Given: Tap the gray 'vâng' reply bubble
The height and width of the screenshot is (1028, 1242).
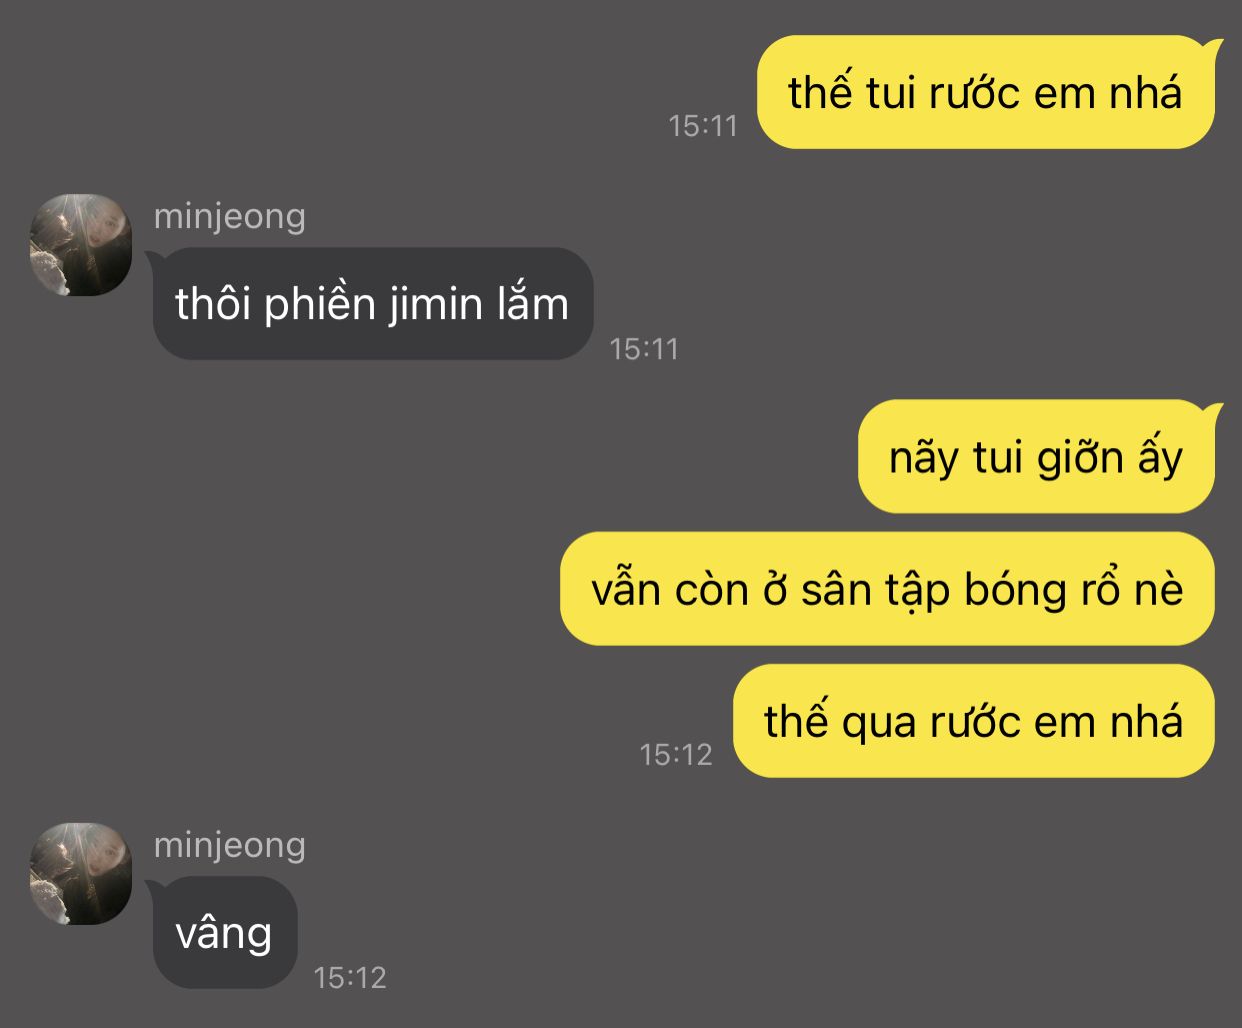Looking at the screenshot, I should coord(224,933).
